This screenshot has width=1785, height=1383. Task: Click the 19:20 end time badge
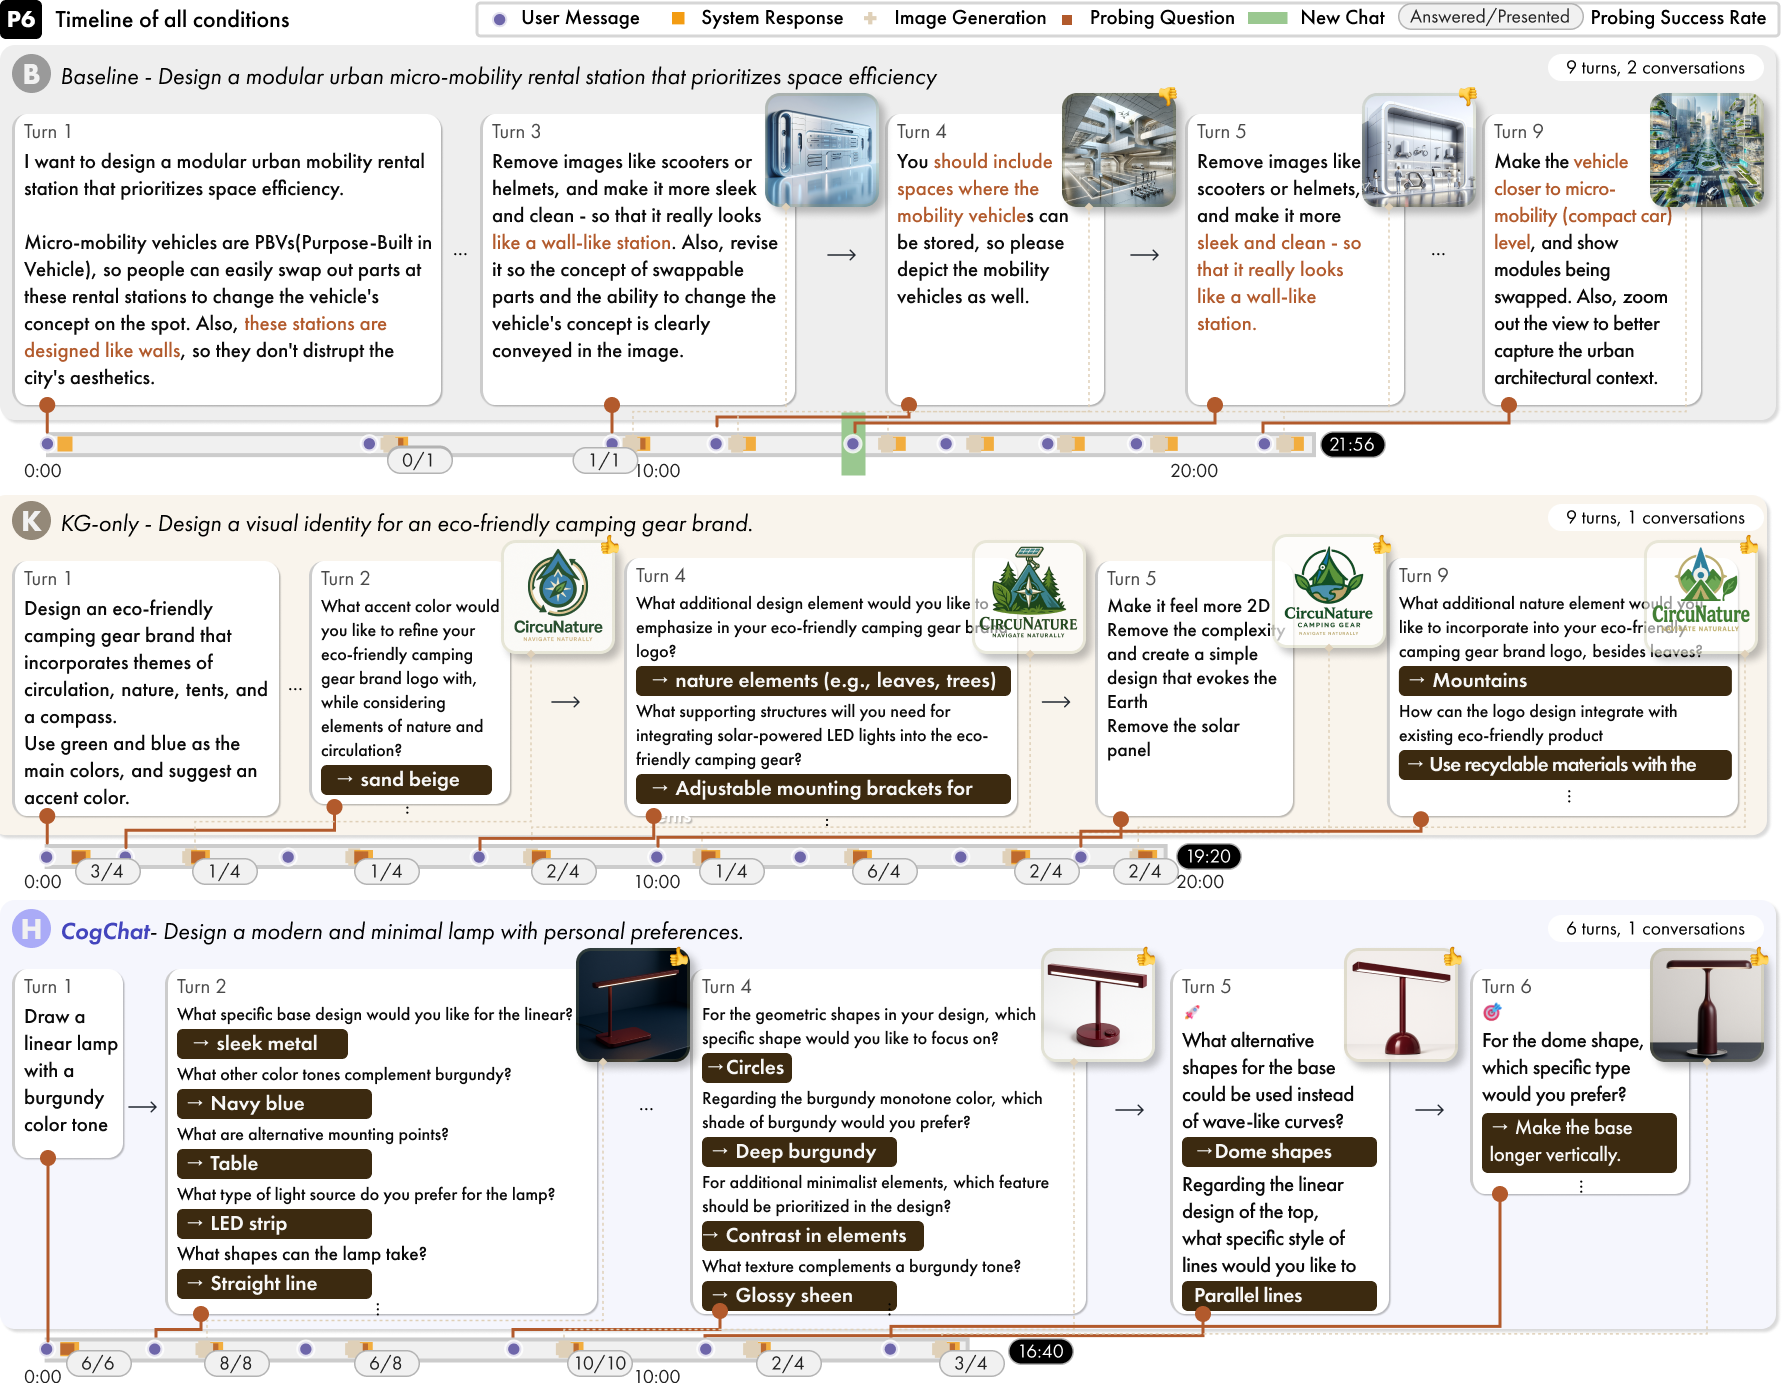pyautogui.click(x=1209, y=856)
